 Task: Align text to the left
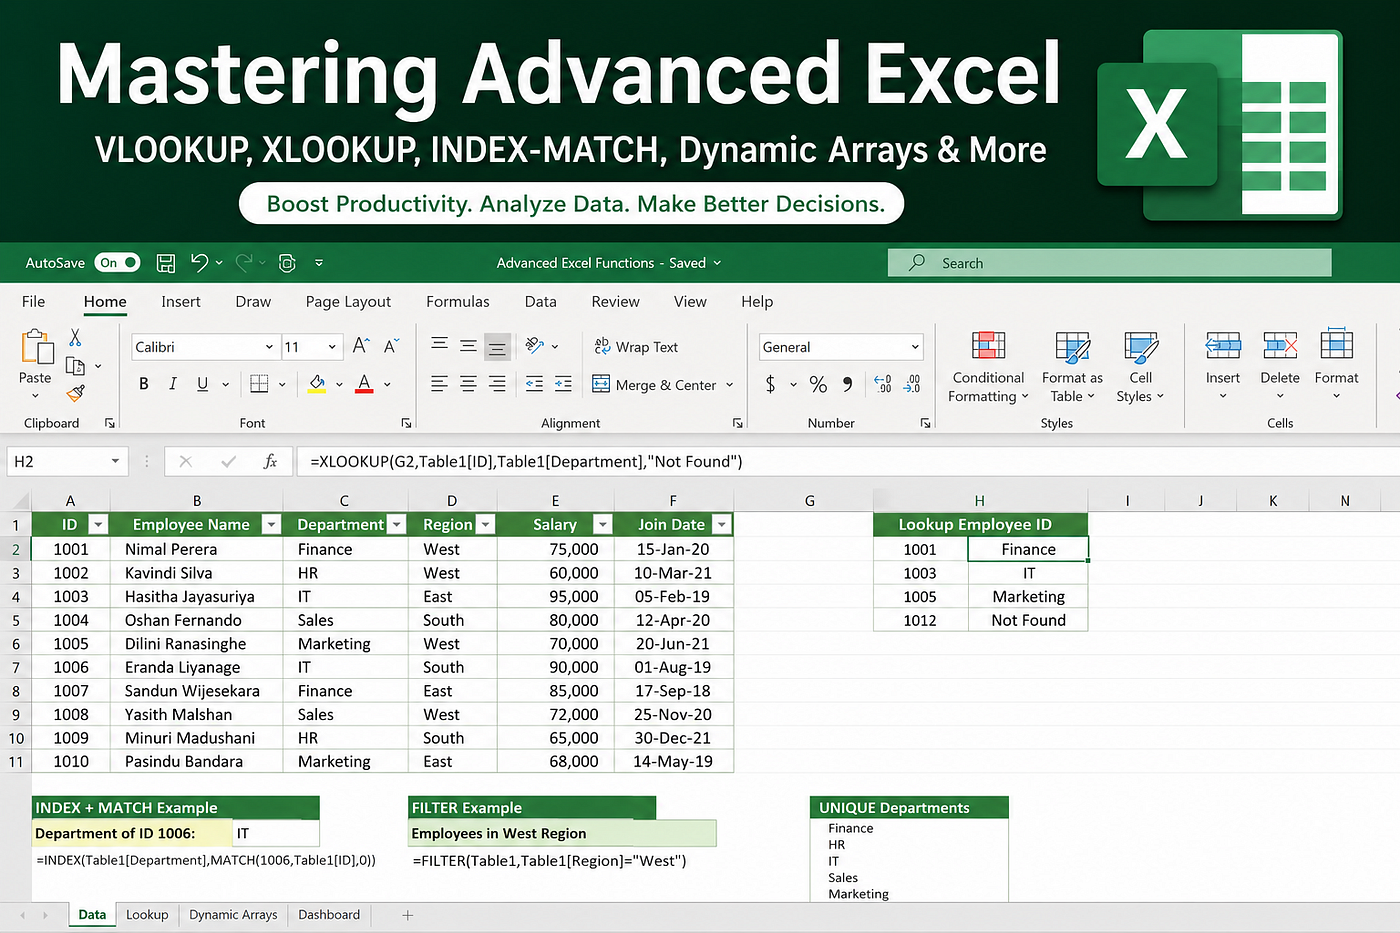tap(439, 384)
